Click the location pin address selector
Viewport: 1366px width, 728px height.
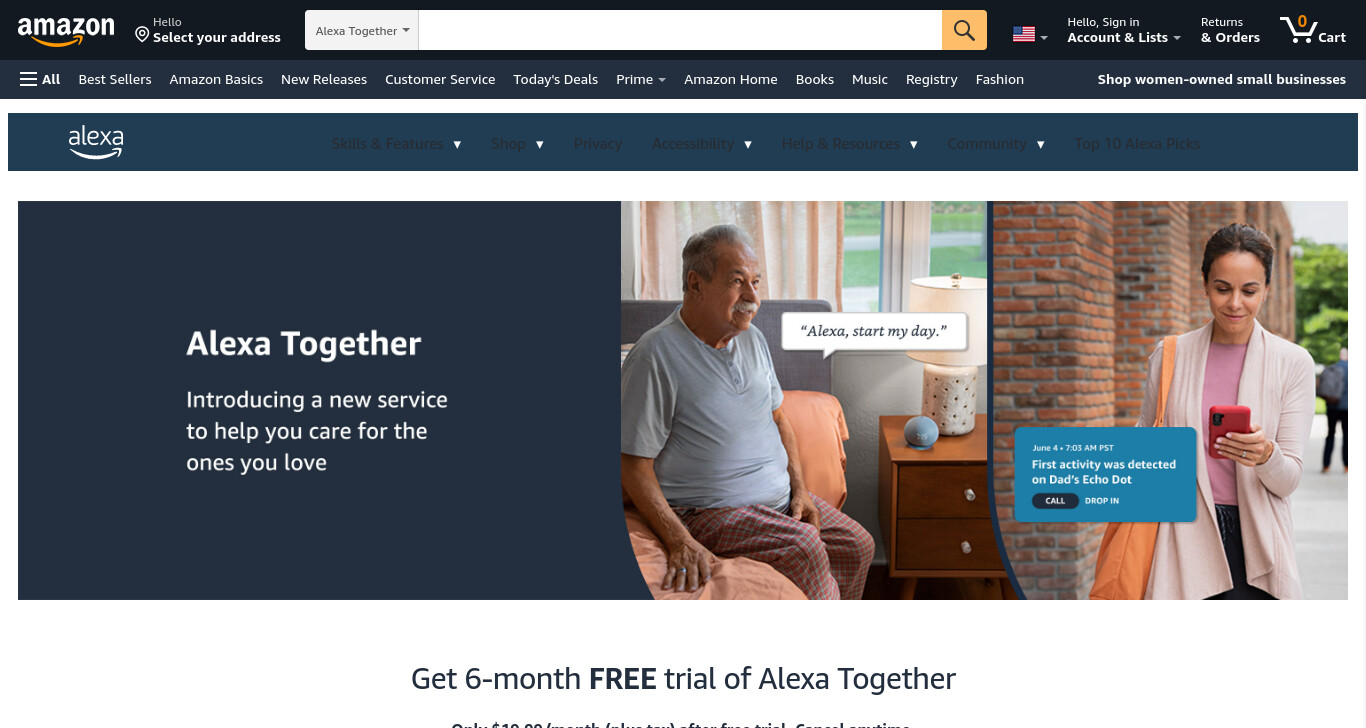pyautogui.click(x=208, y=30)
